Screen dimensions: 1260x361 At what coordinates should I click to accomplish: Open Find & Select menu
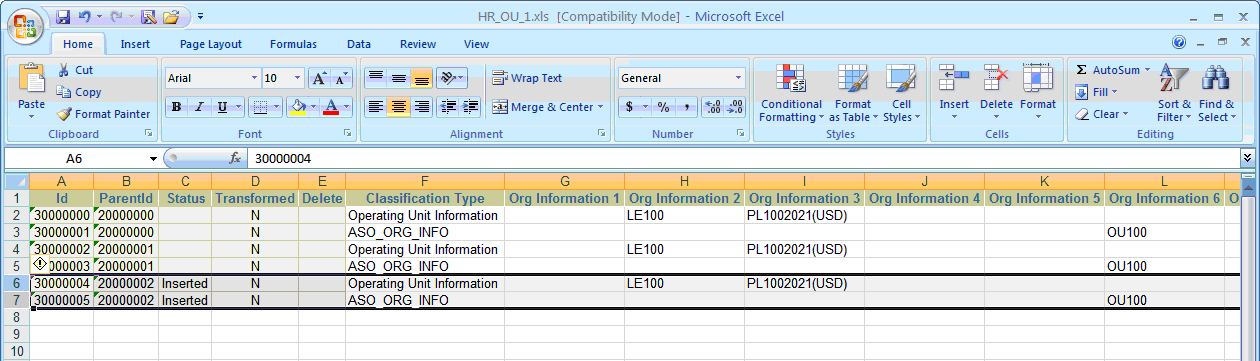(x=1216, y=93)
